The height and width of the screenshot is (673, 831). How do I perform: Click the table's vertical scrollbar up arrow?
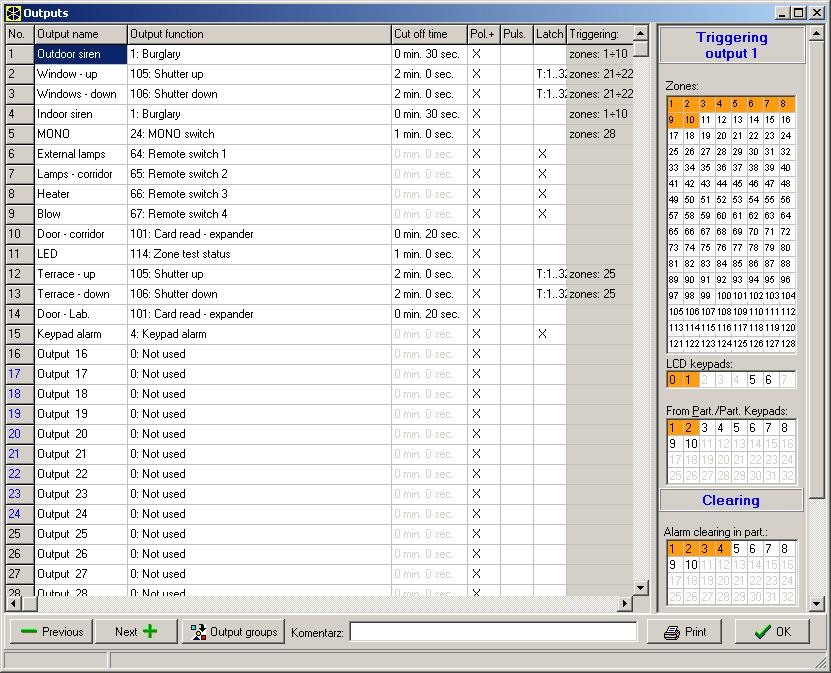pyautogui.click(x=641, y=34)
